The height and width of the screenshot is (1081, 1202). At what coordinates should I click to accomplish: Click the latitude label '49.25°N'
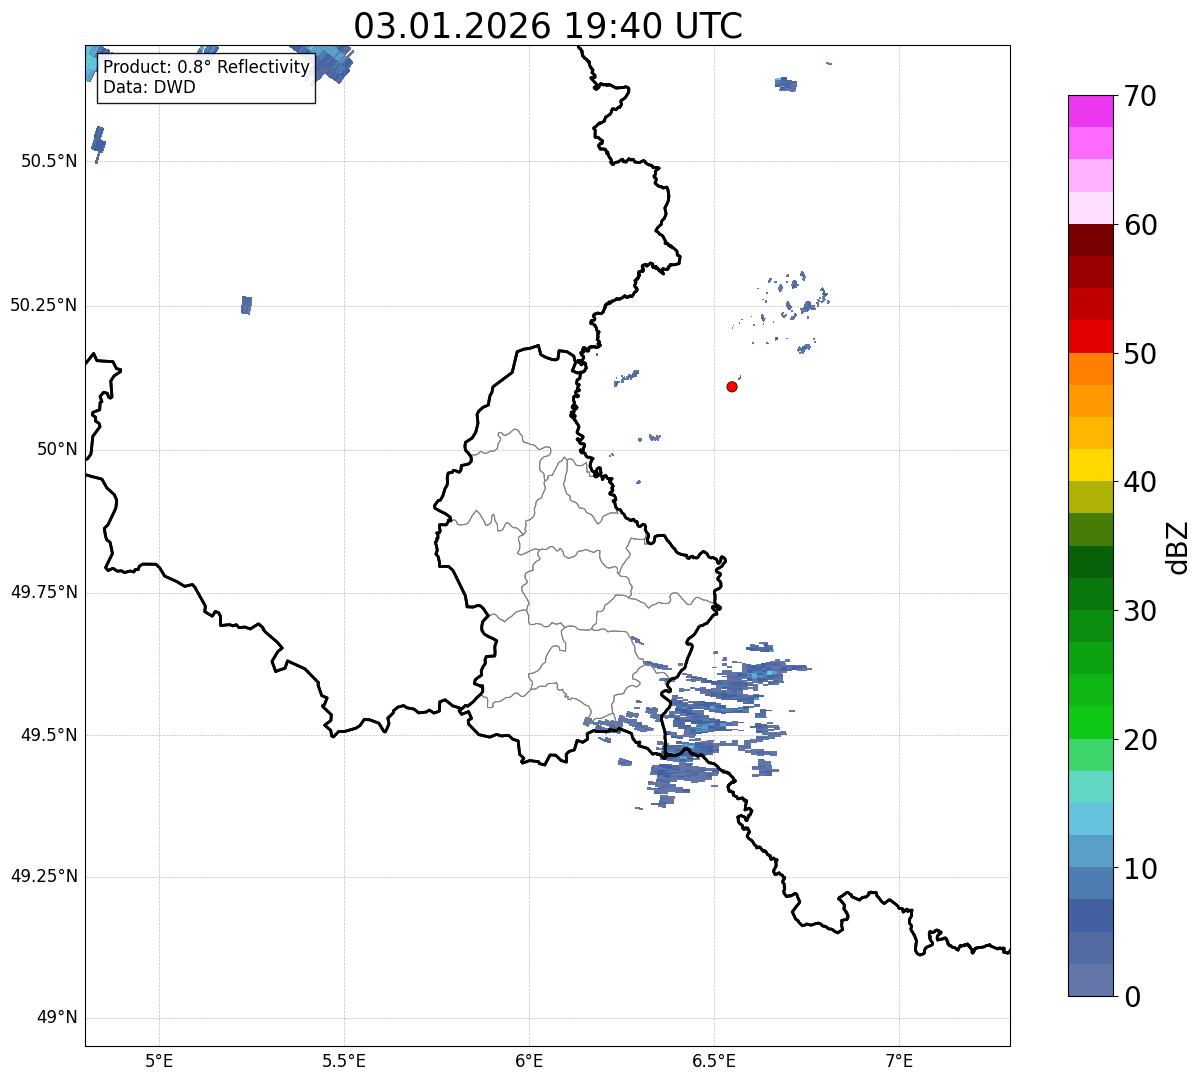coord(43,876)
